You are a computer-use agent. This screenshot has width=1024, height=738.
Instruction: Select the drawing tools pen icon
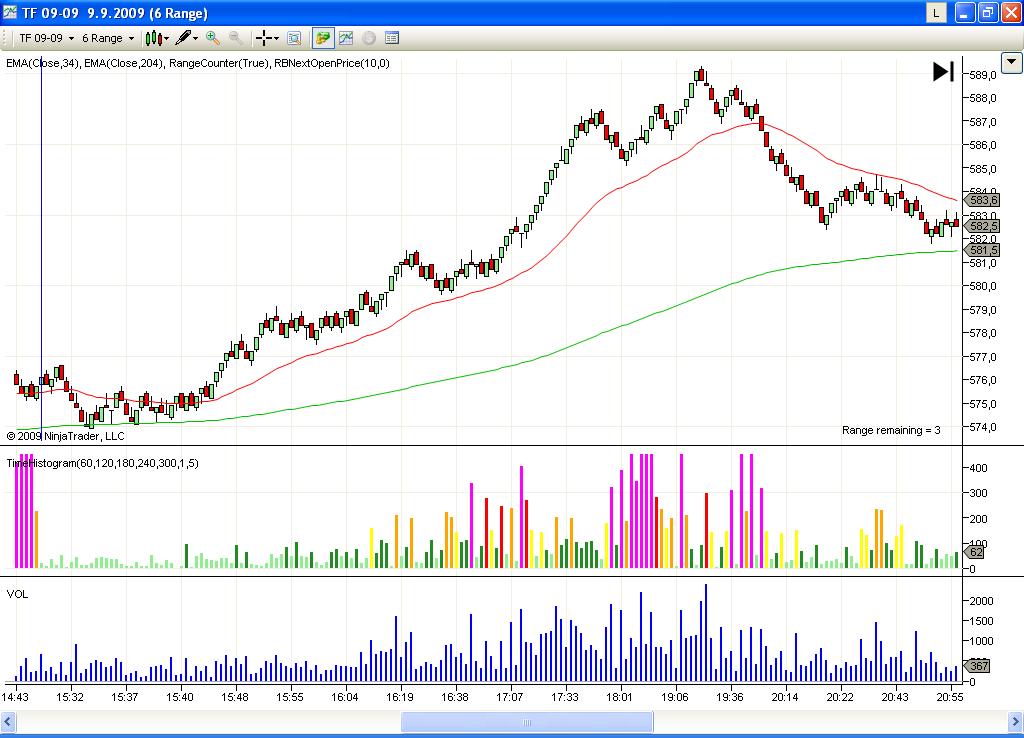pyautogui.click(x=183, y=38)
